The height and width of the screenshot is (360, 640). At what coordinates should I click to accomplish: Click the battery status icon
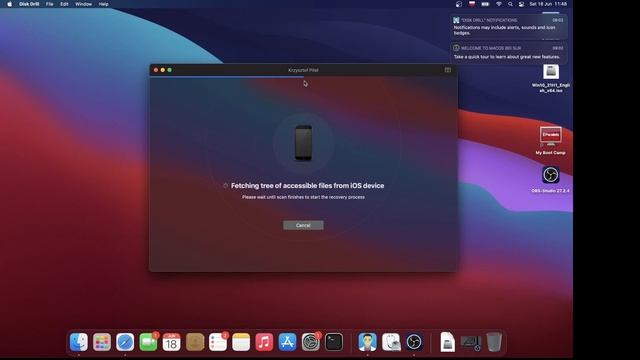coord(485,4)
